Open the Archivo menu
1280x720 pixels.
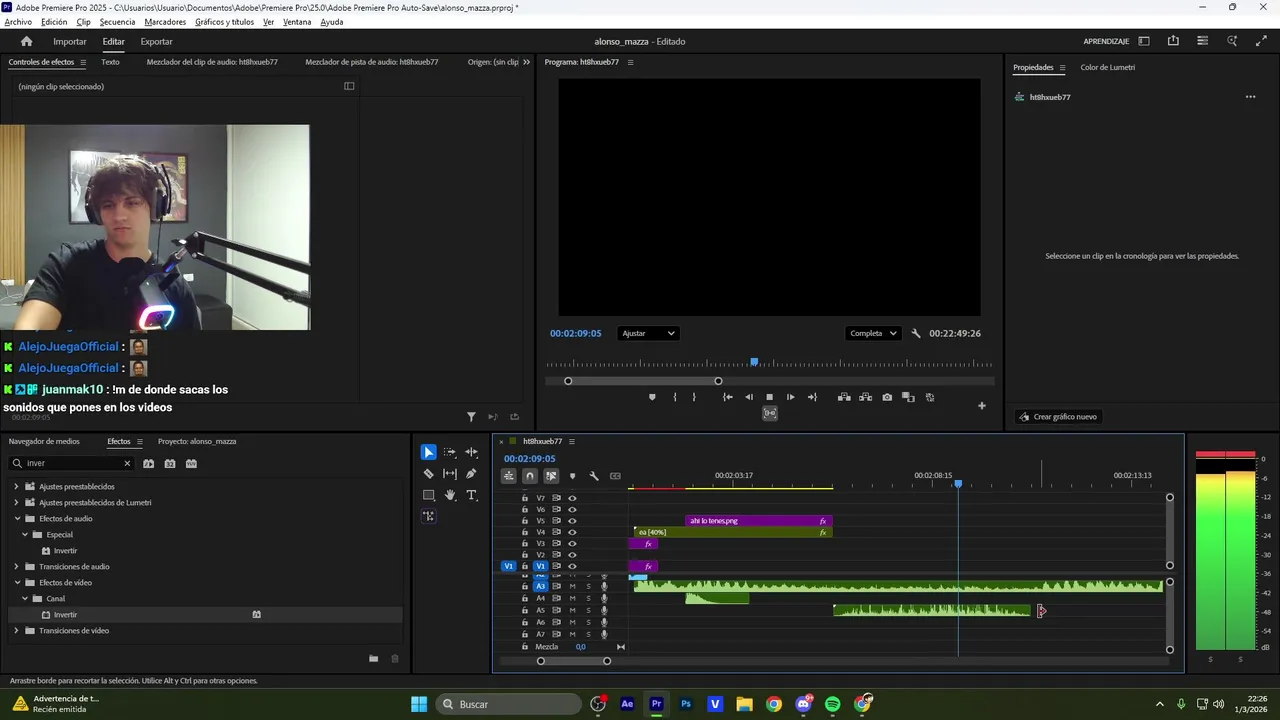click(18, 22)
